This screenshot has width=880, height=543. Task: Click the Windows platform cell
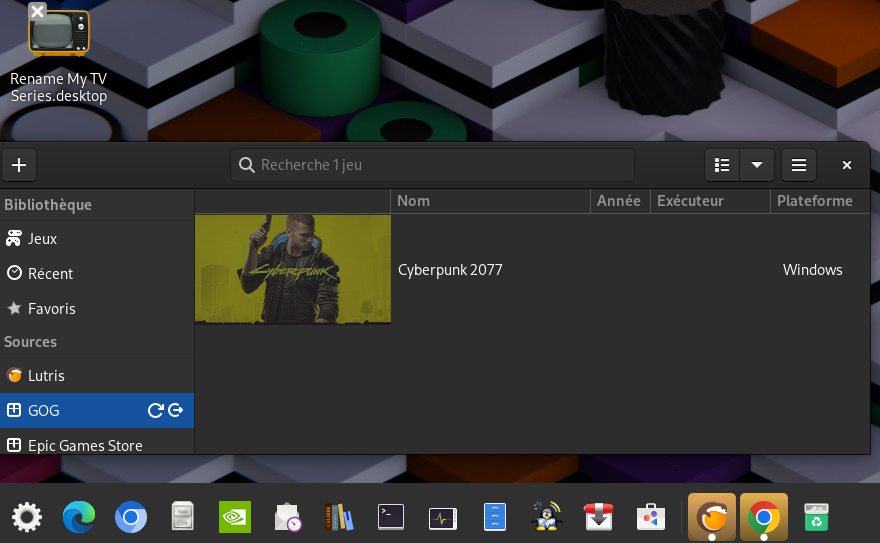tap(813, 270)
